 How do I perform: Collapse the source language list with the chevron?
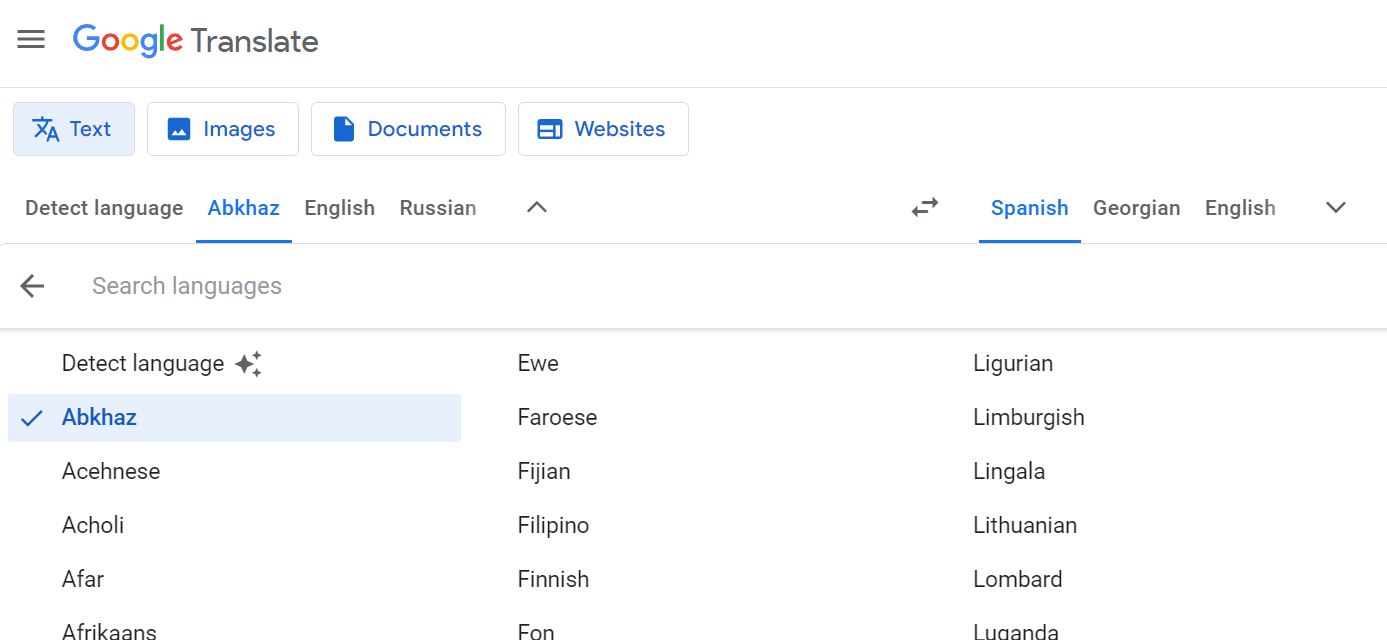point(536,207)
